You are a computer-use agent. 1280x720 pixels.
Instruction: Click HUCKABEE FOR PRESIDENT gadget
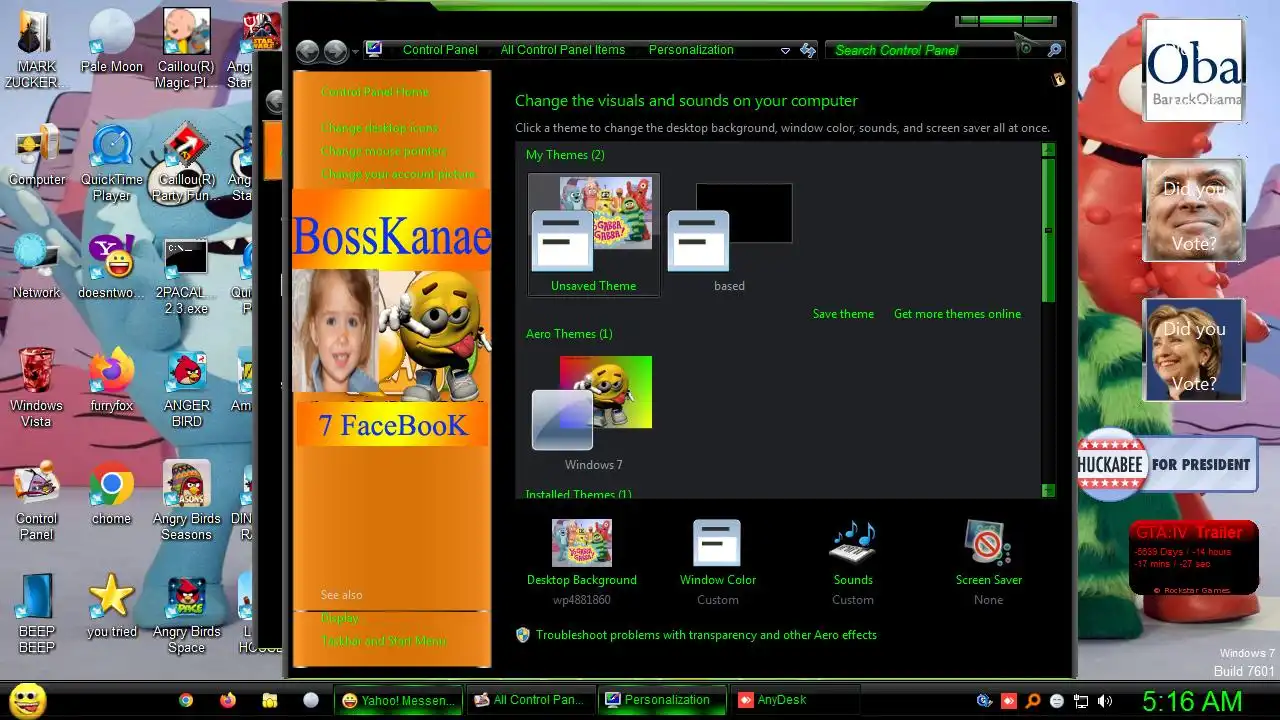[1166, 465]
